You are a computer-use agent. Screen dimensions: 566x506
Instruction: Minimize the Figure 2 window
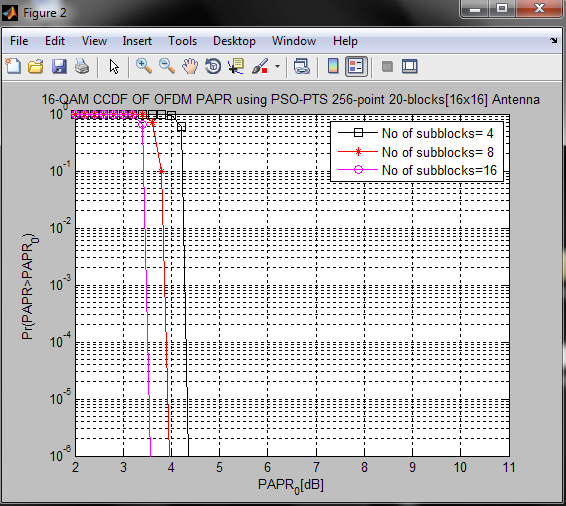475,9
